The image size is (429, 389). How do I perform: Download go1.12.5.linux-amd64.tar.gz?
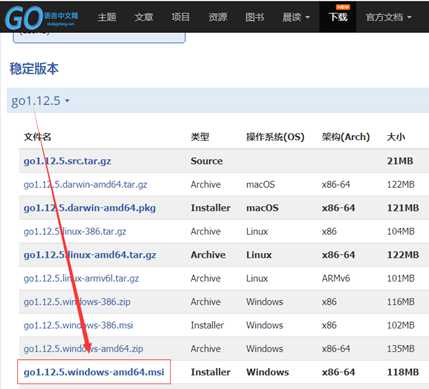[90, 255]
